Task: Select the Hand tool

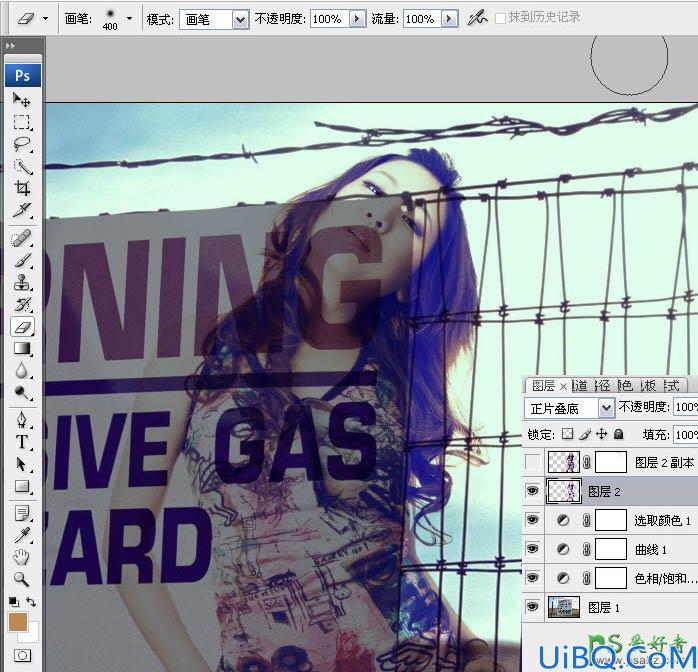Action: coord(21,557)
